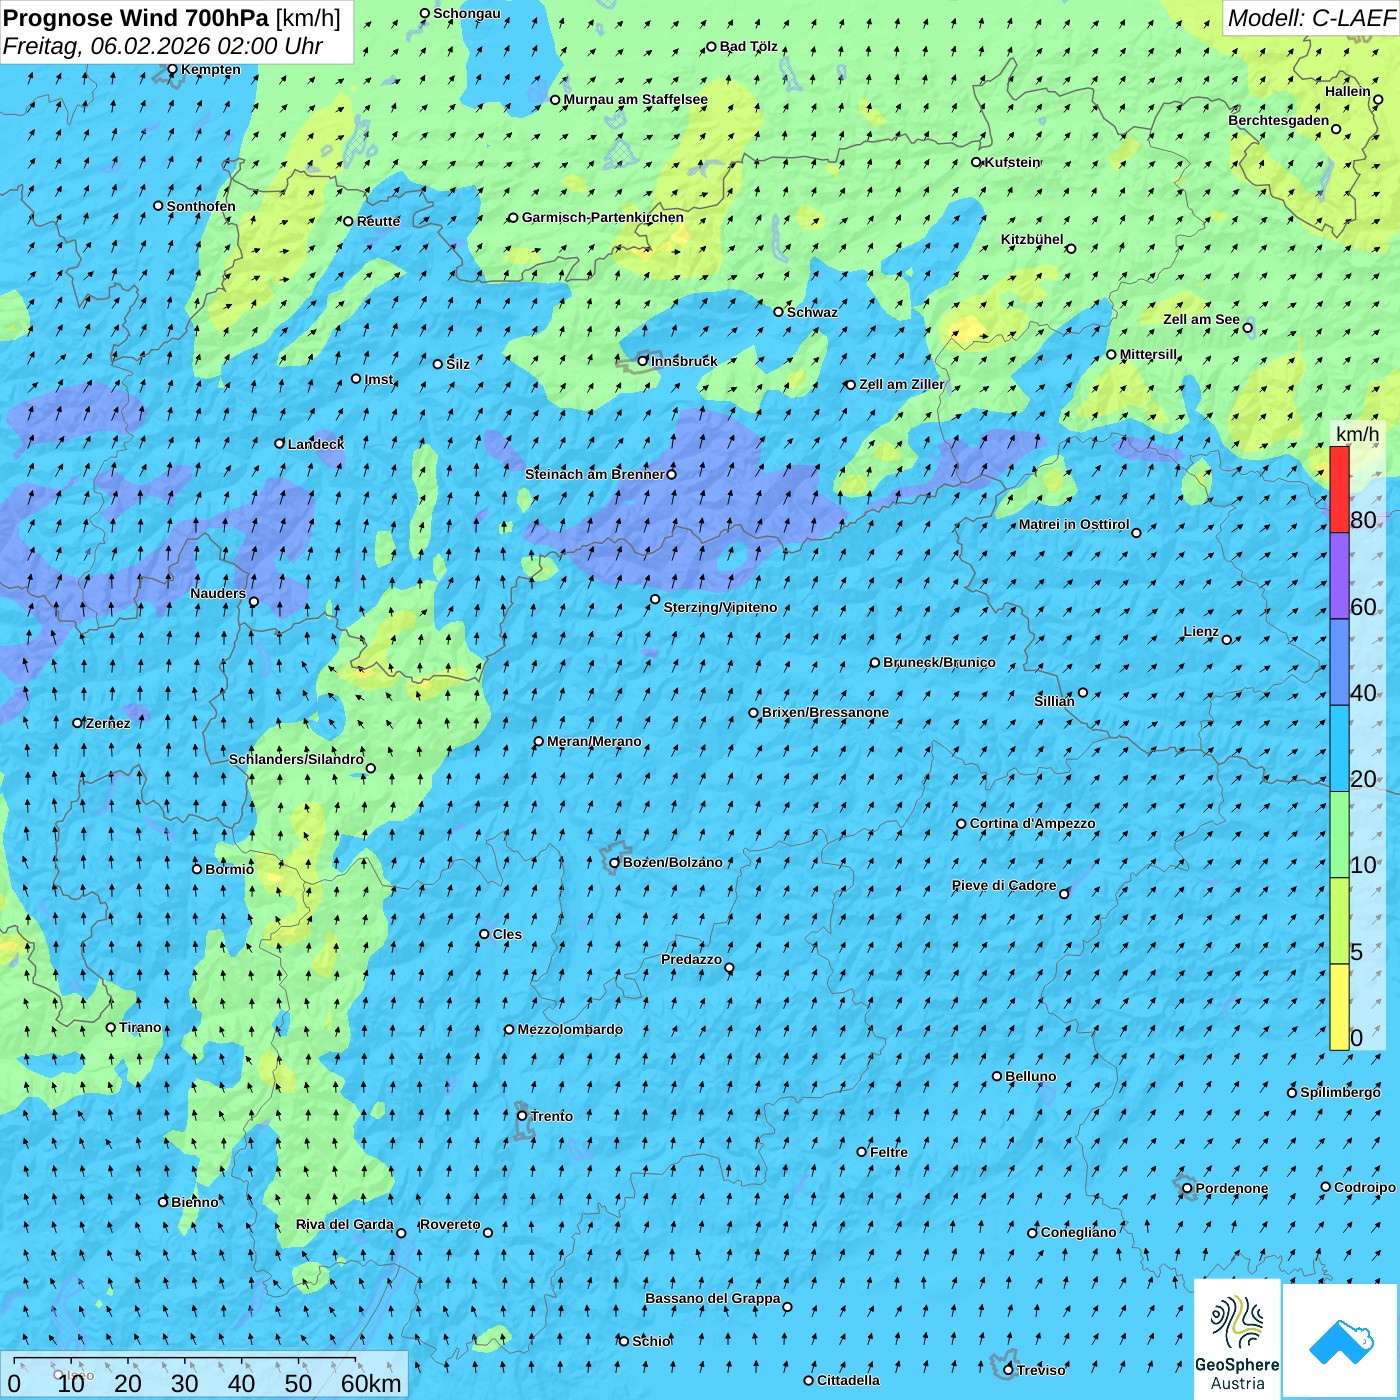Click the forecast date 'Freitag, 06.02.2026 02:00 Uhr'
The image size is (1400, 1400).
coord(163,46)
